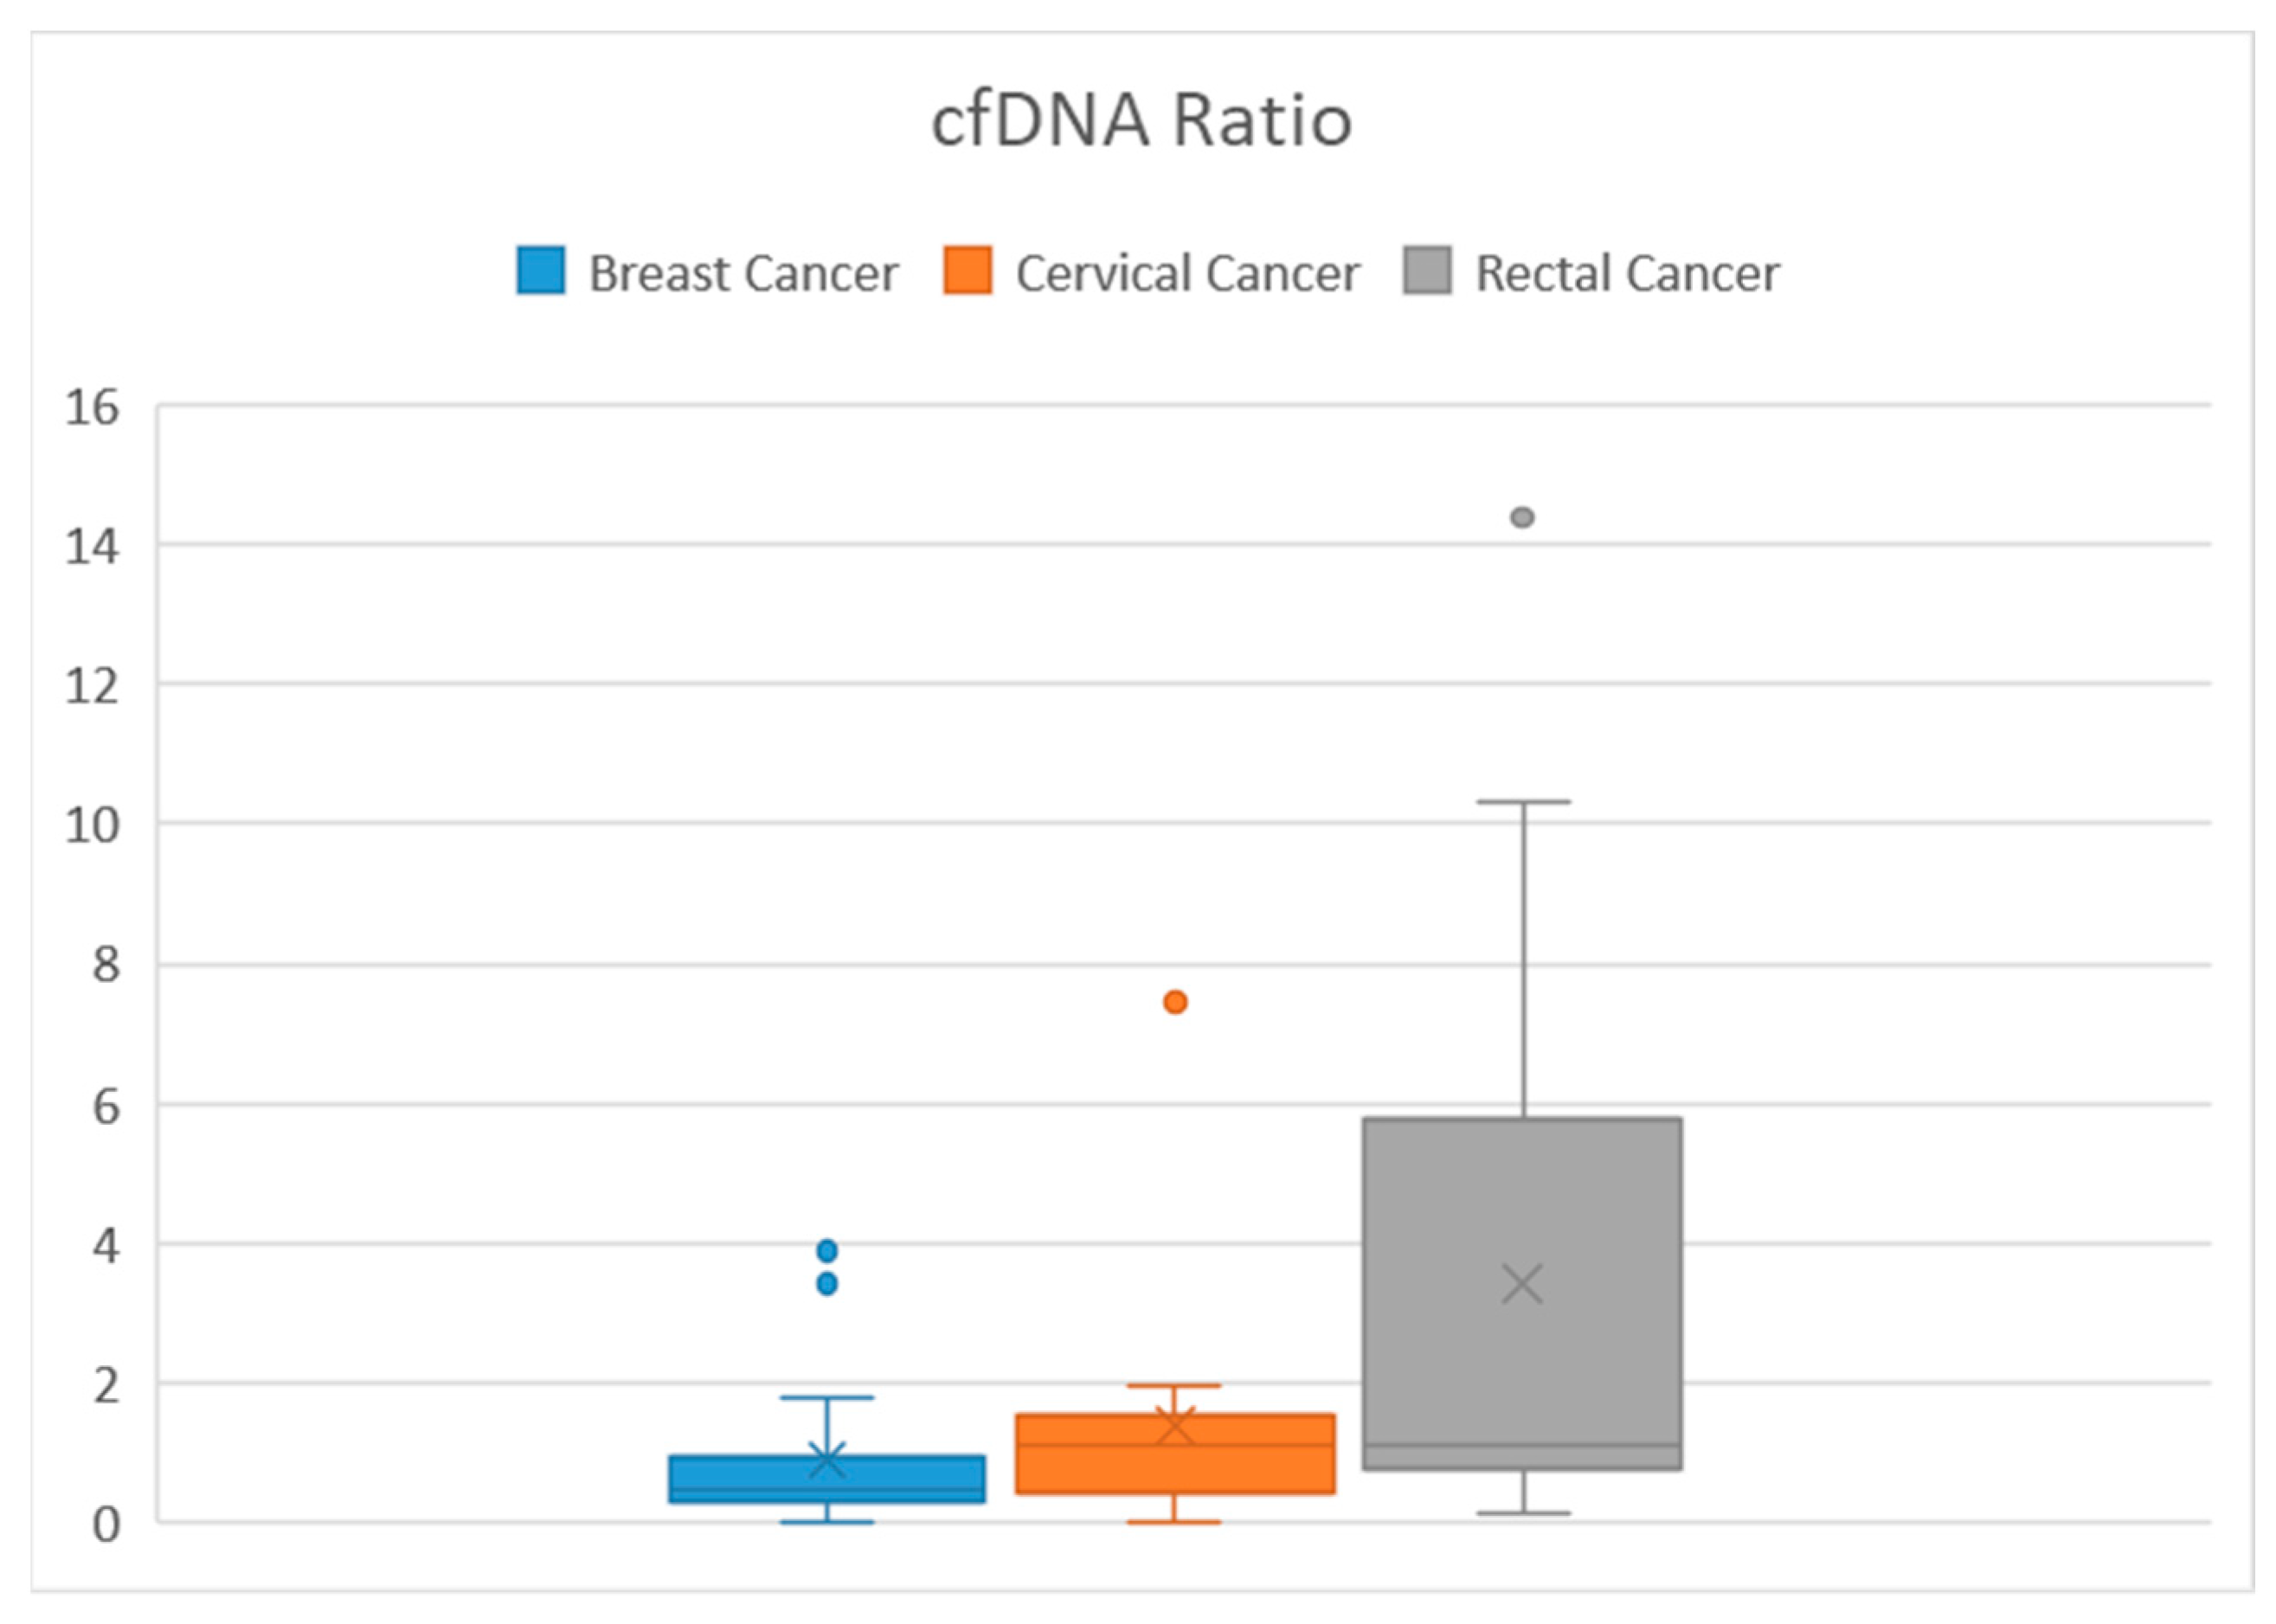Click the top whisker cap of gray box

(1523, 802)
